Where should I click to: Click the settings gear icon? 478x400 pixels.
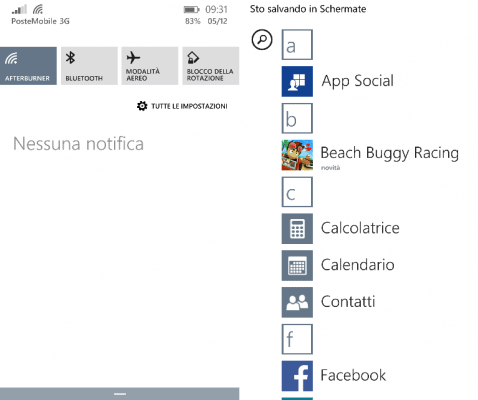click(x=142, y=106)
